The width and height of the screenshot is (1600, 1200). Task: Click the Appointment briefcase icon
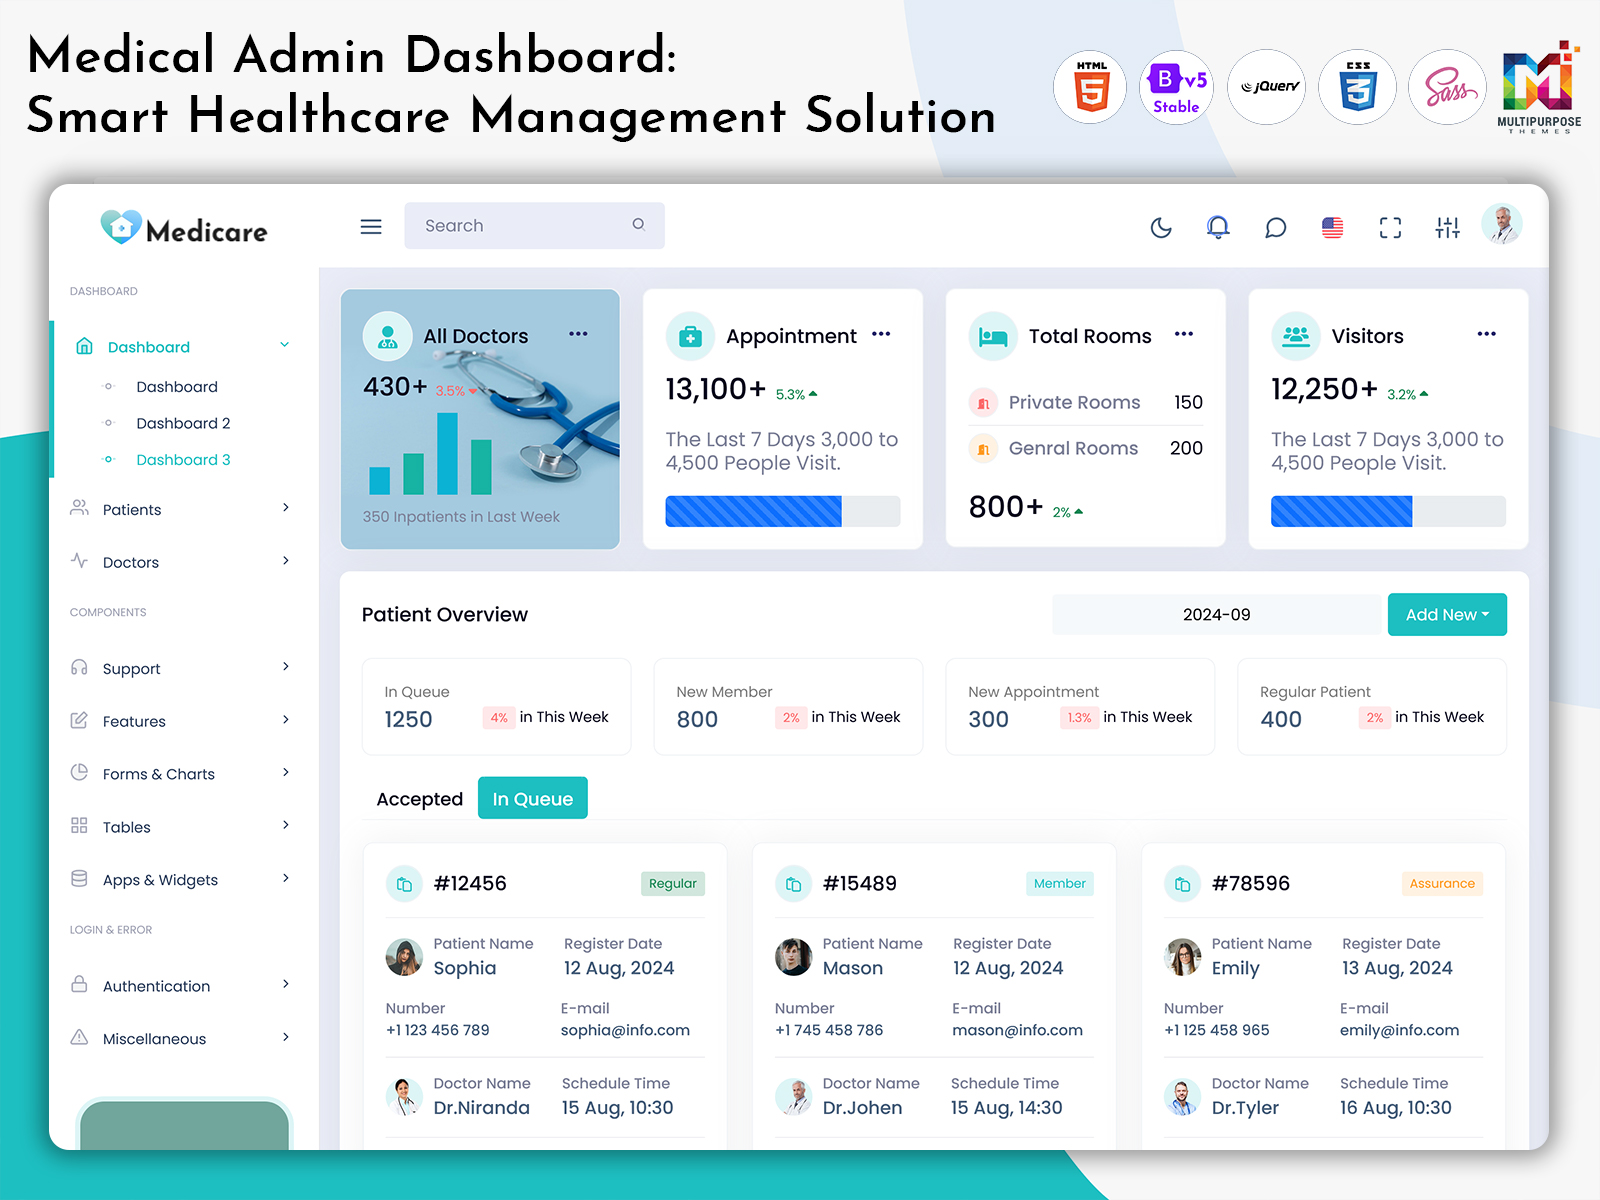coord(690,336)
